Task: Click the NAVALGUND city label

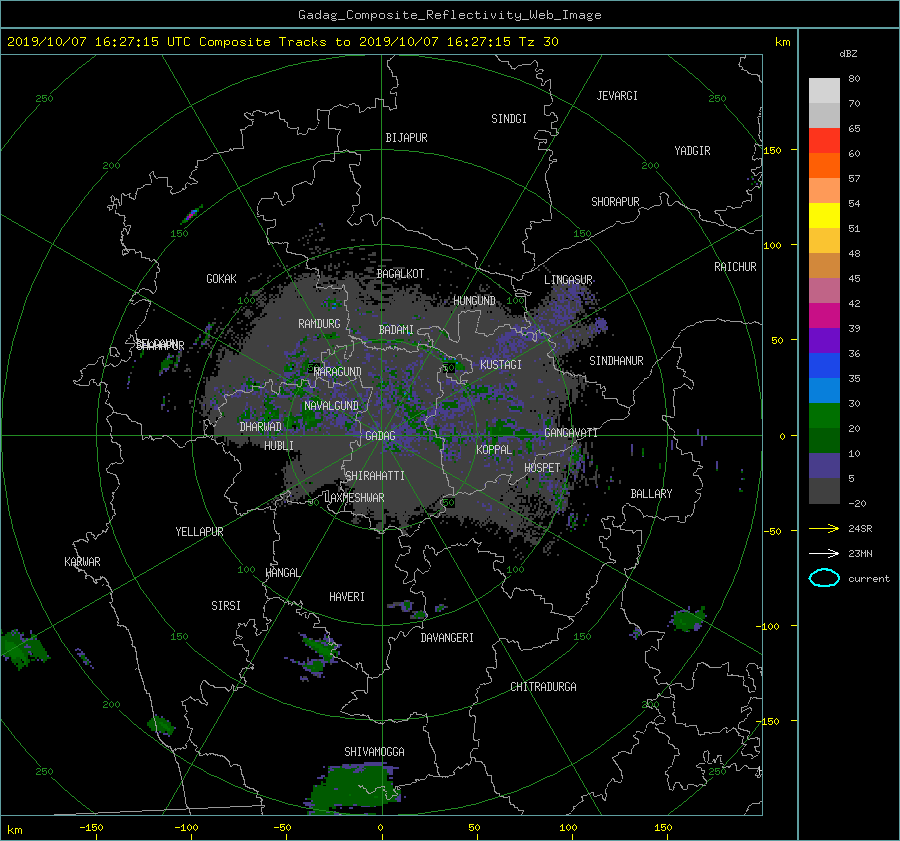Action: (331, 406)
